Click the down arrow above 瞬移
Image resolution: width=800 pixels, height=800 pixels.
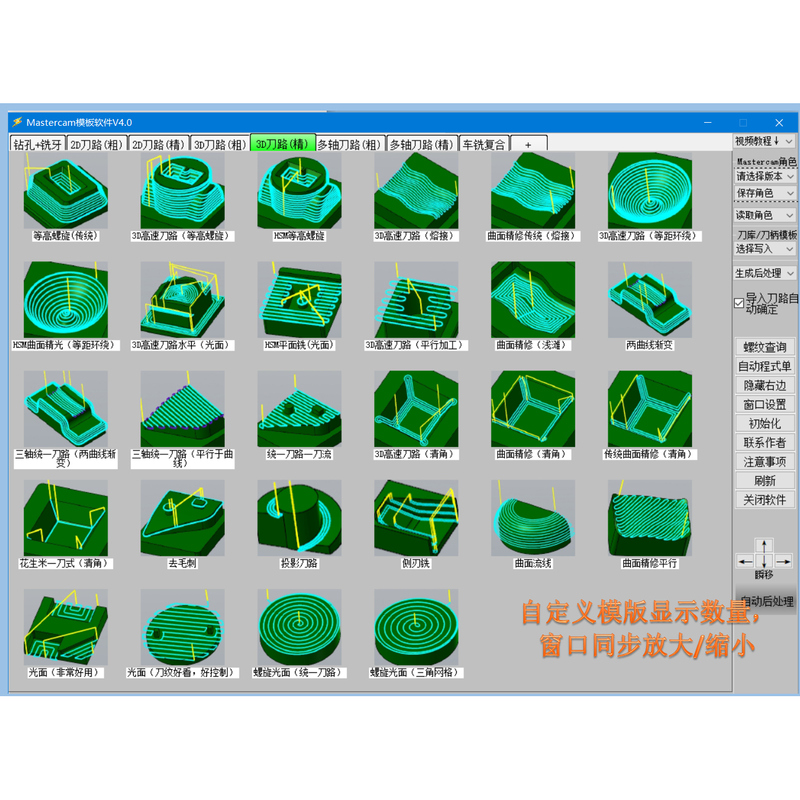click(764, 562)
